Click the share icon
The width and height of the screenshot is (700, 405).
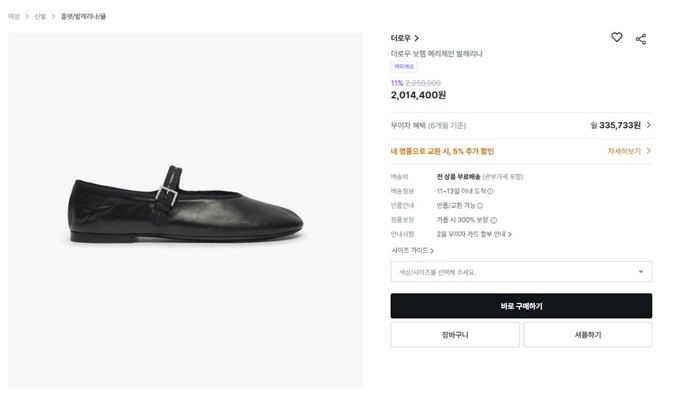641,38
